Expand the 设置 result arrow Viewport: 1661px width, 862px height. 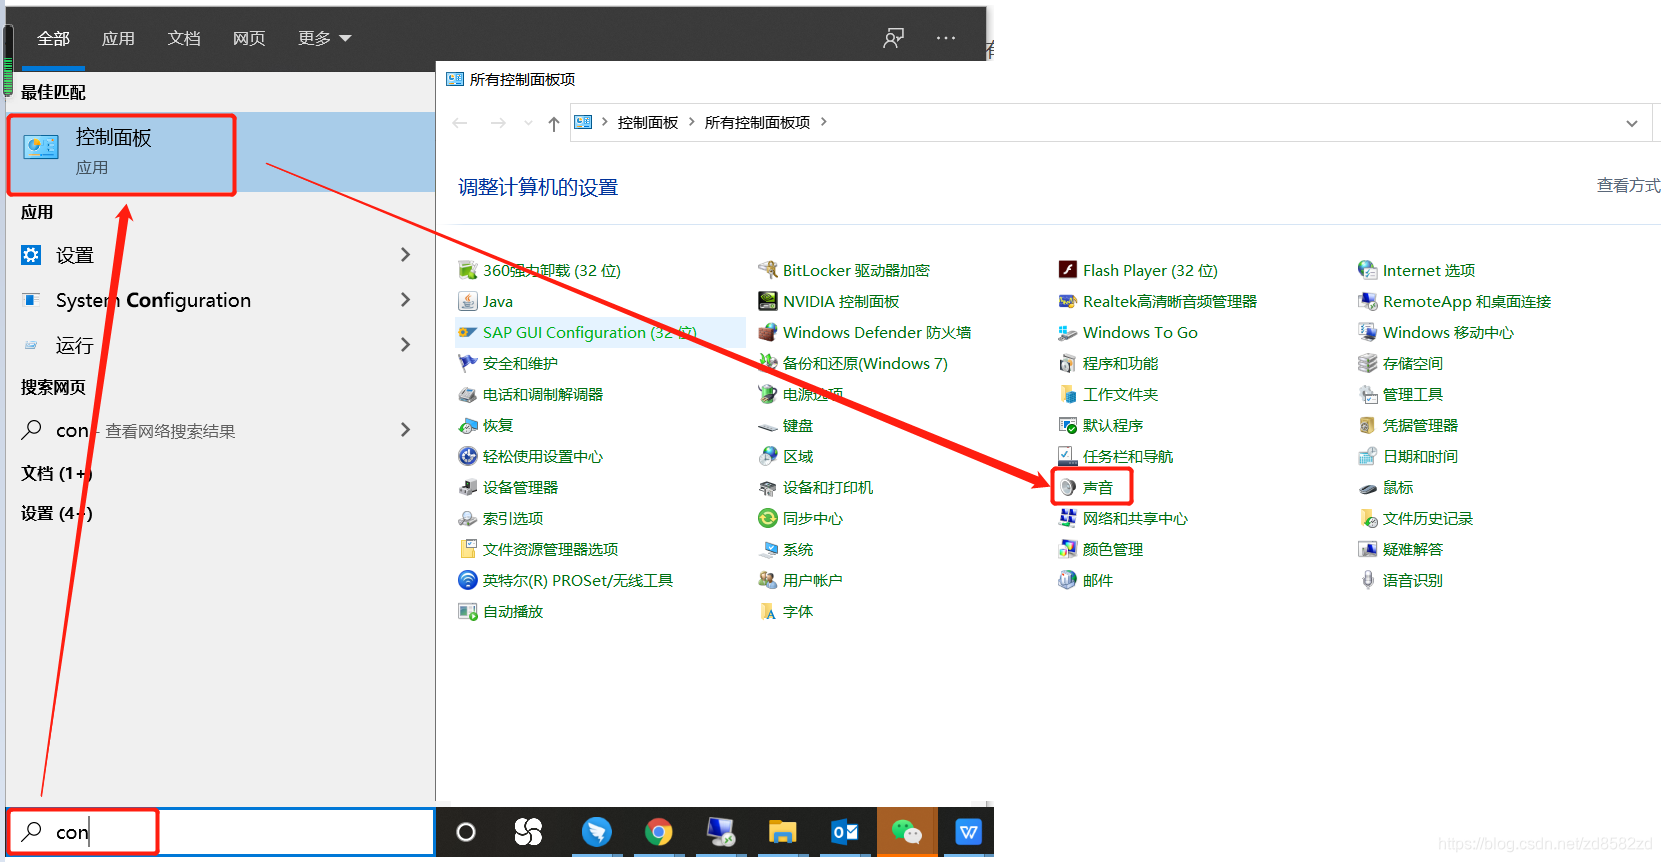[x=405, y=255]
